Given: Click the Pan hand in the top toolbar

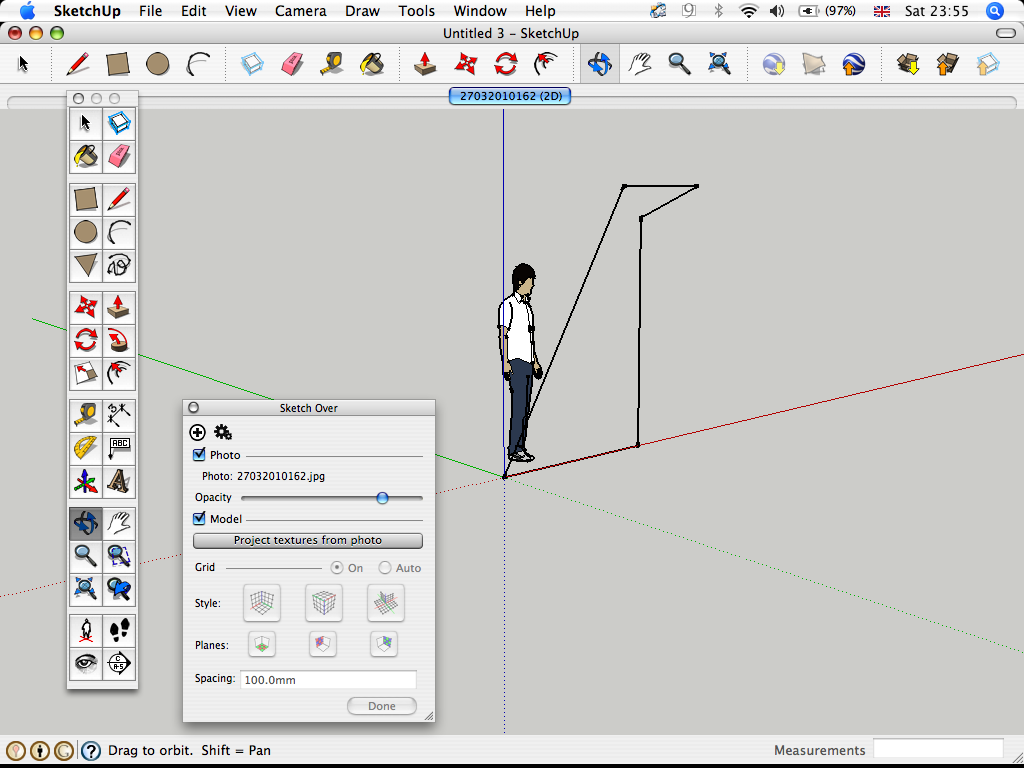Looking at the screenshot, I should pos(640,64).
